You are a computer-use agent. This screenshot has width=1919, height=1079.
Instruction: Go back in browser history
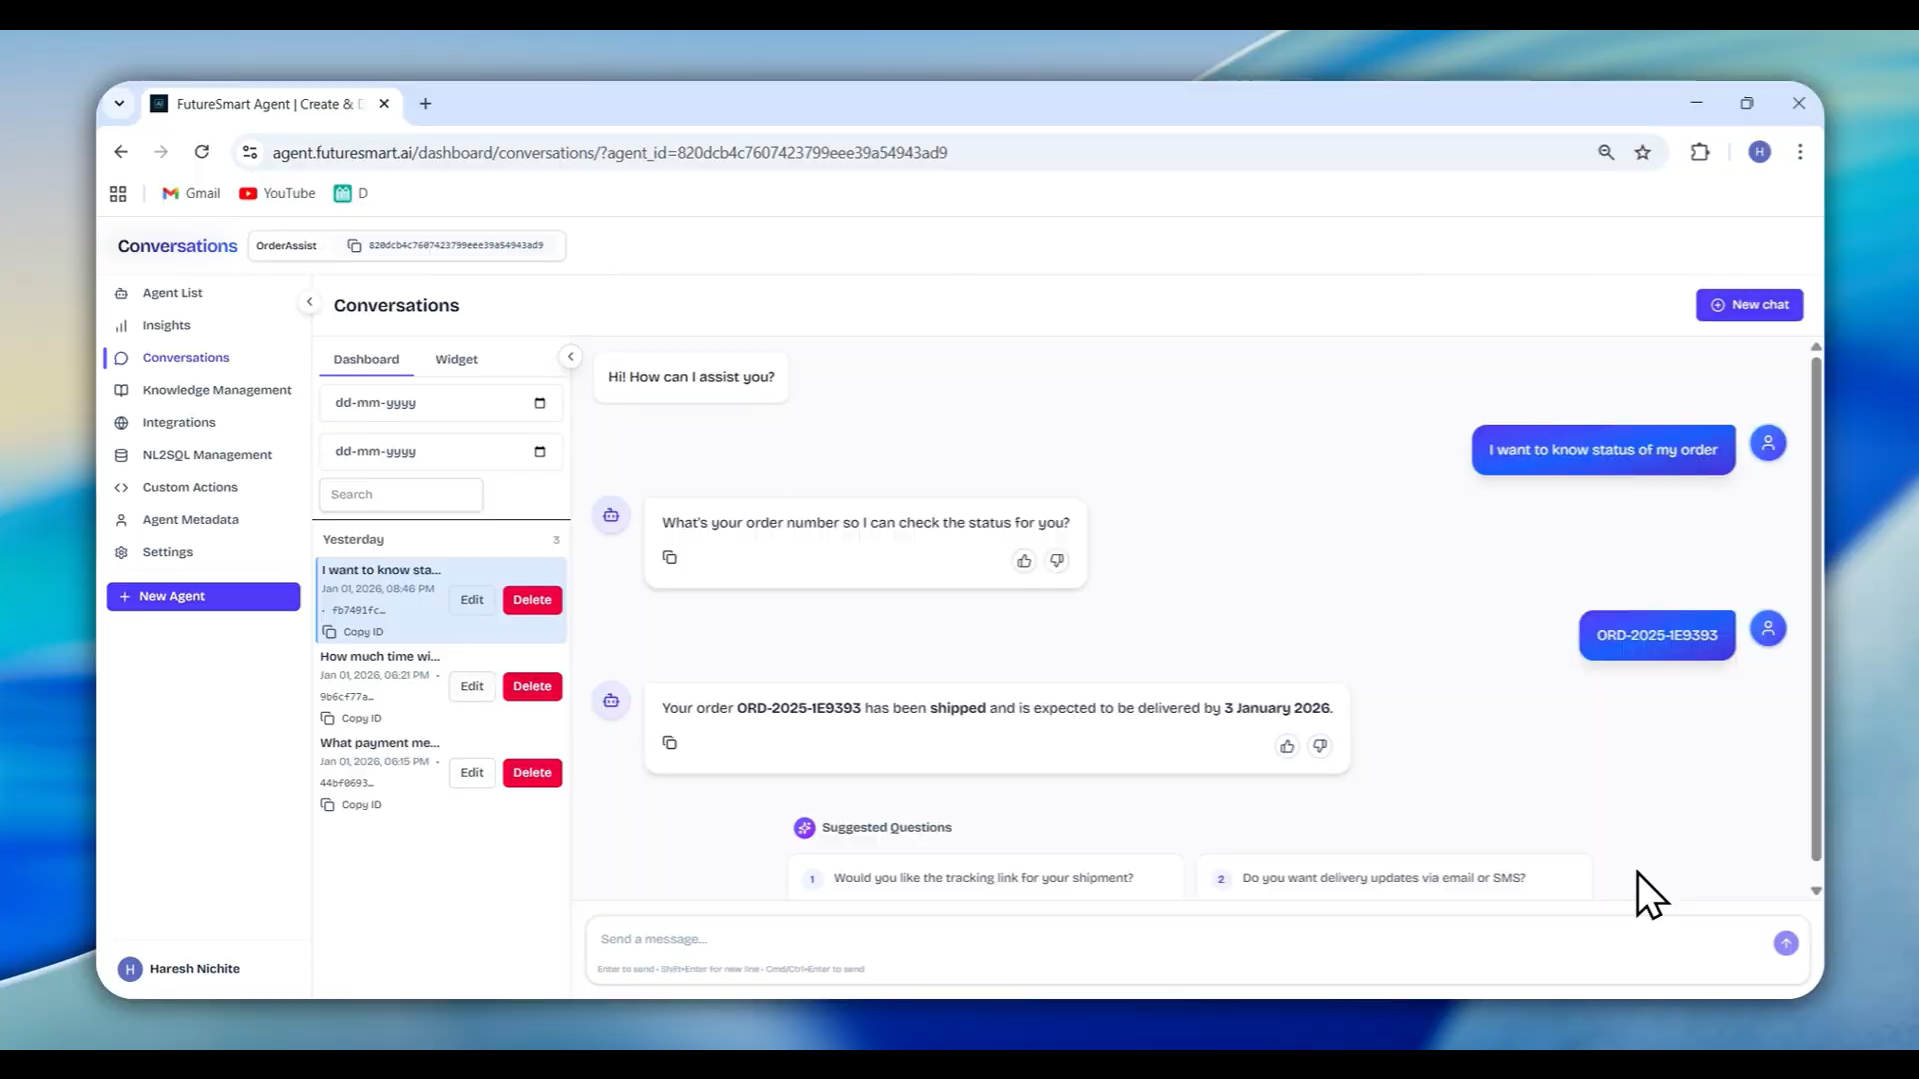pyautogui.click(x=121, y=152)
